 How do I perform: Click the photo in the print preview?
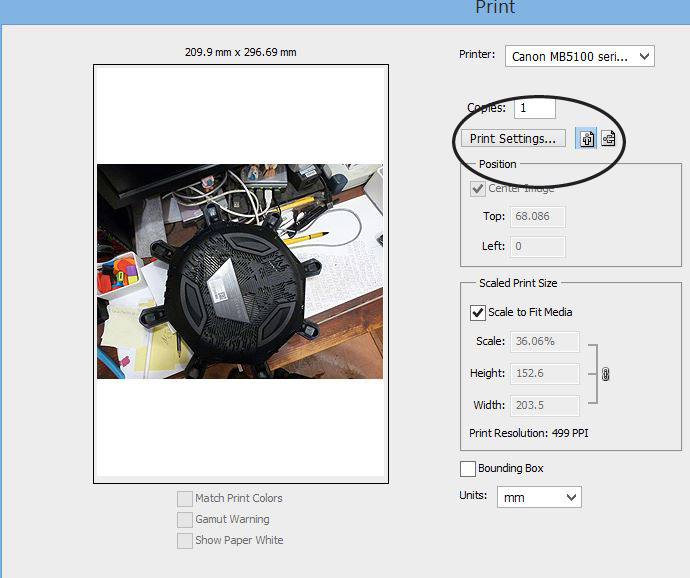pyautogui.click(x=240, y=271)
